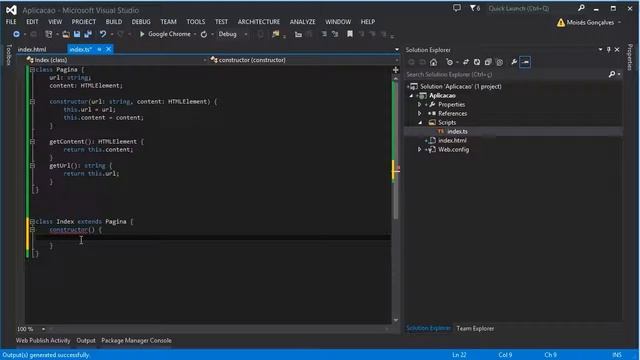Screen dimensions: 640x360
Task: Click the Open File folder icon
Action: [x=66, y=34]
